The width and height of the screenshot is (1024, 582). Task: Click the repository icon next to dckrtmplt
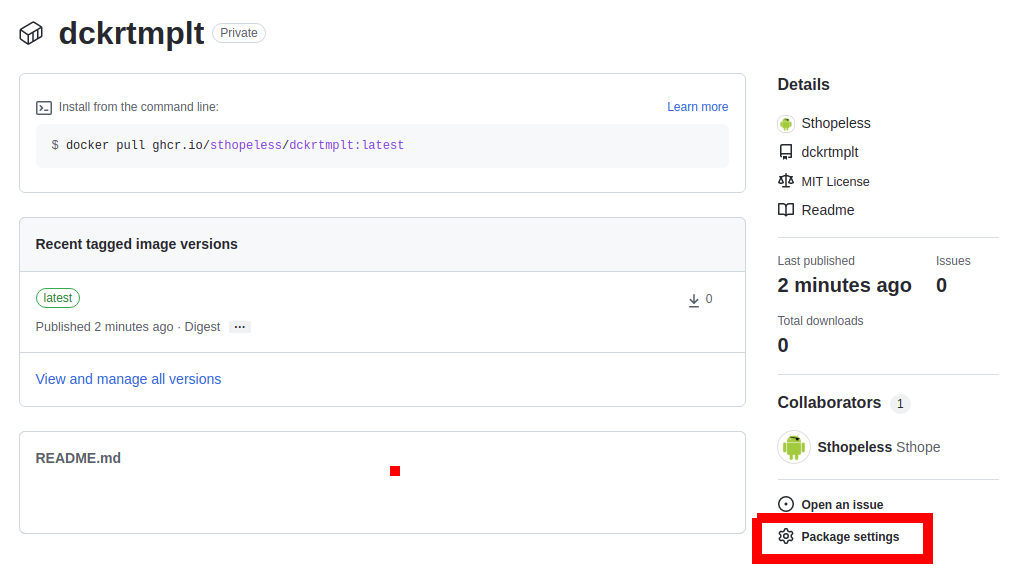pos(785,153)
